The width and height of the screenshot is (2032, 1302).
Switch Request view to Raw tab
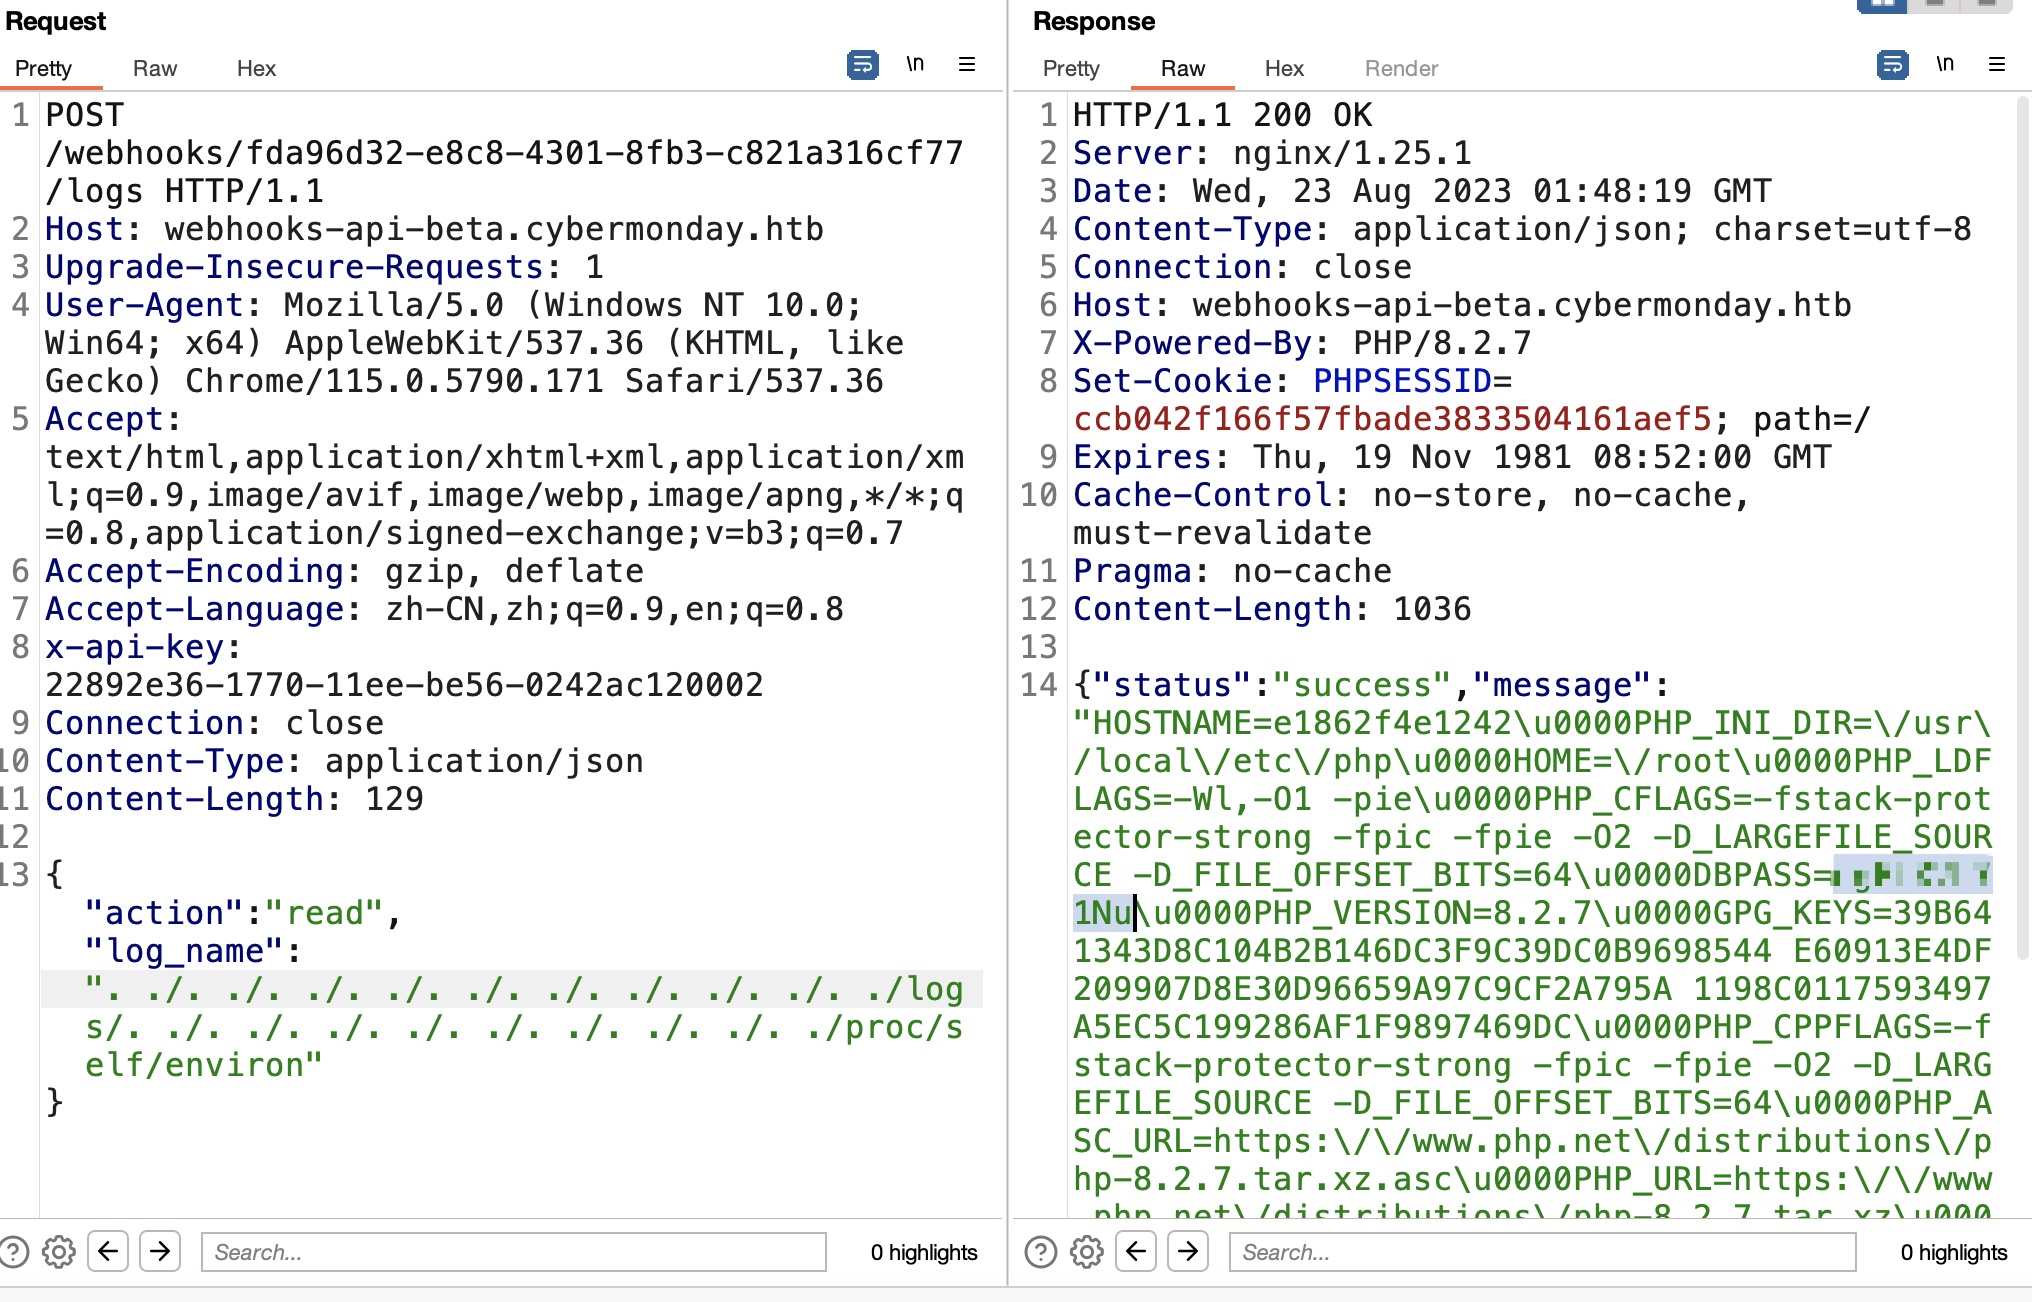click(154, 68)
